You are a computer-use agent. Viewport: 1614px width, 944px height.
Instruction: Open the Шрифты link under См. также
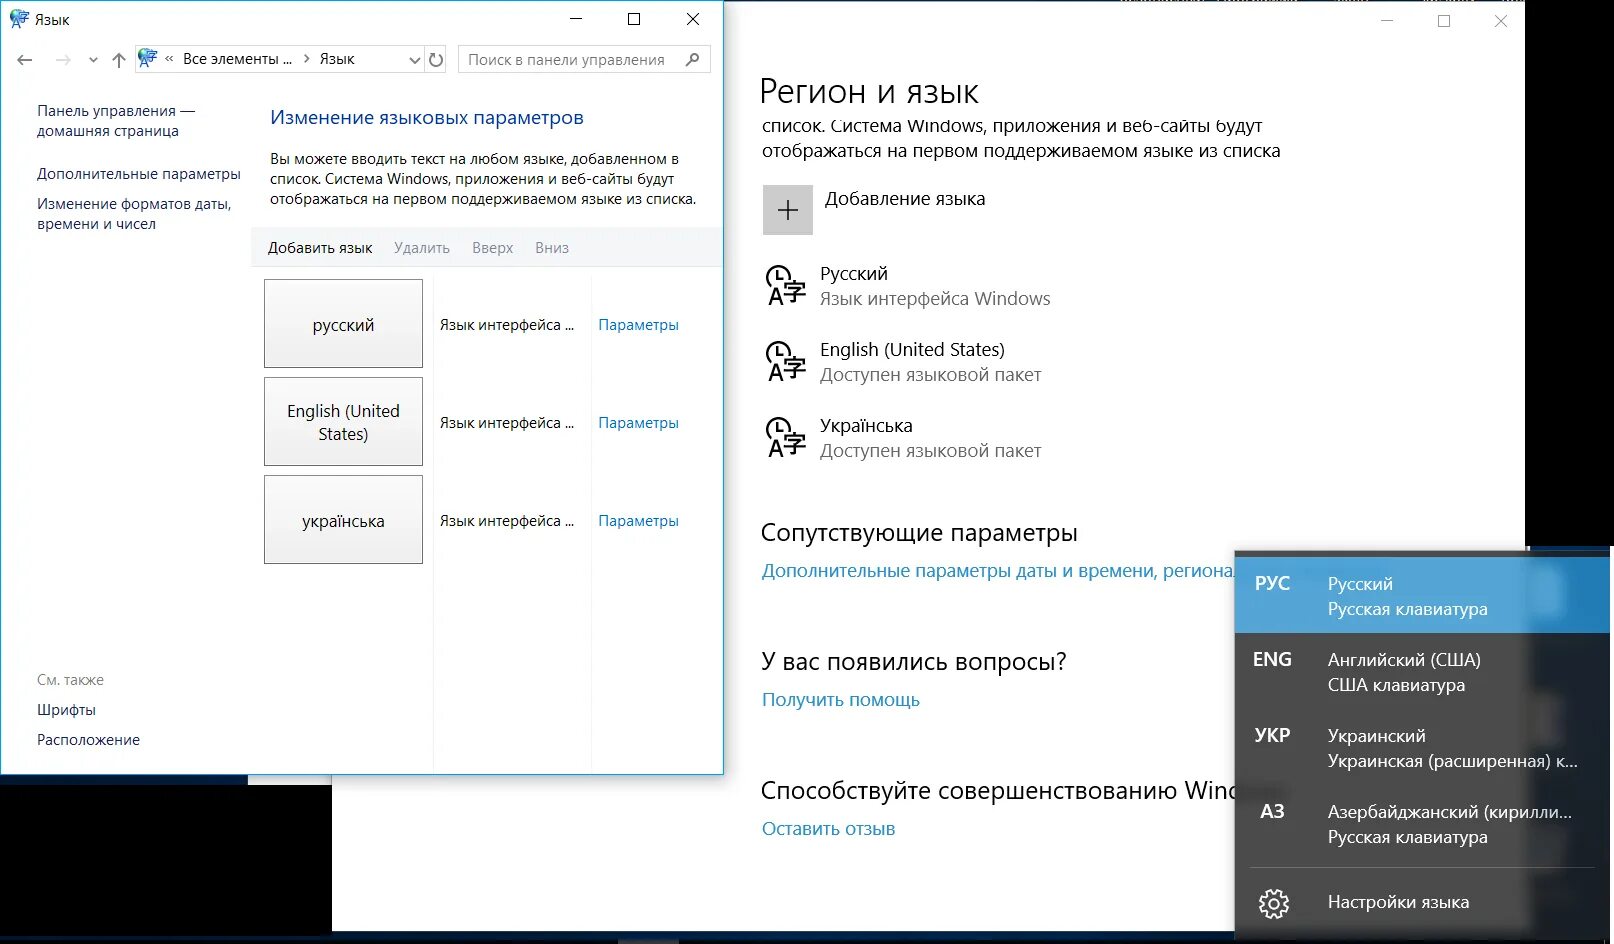(66, 710)
